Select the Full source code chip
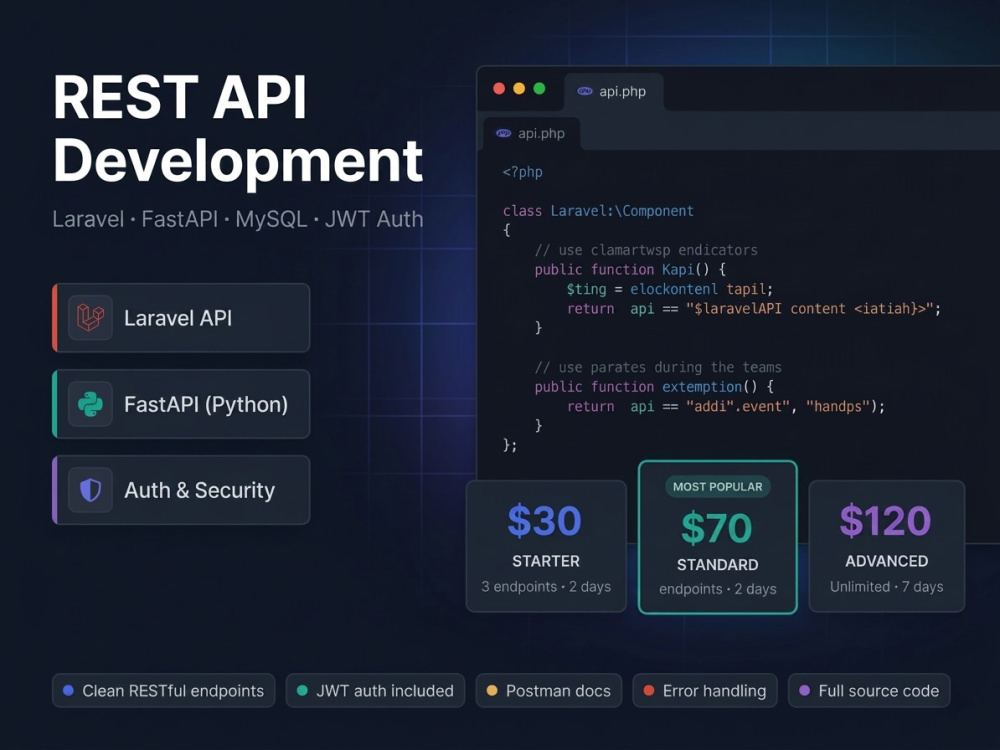 [x=869, y=690]
